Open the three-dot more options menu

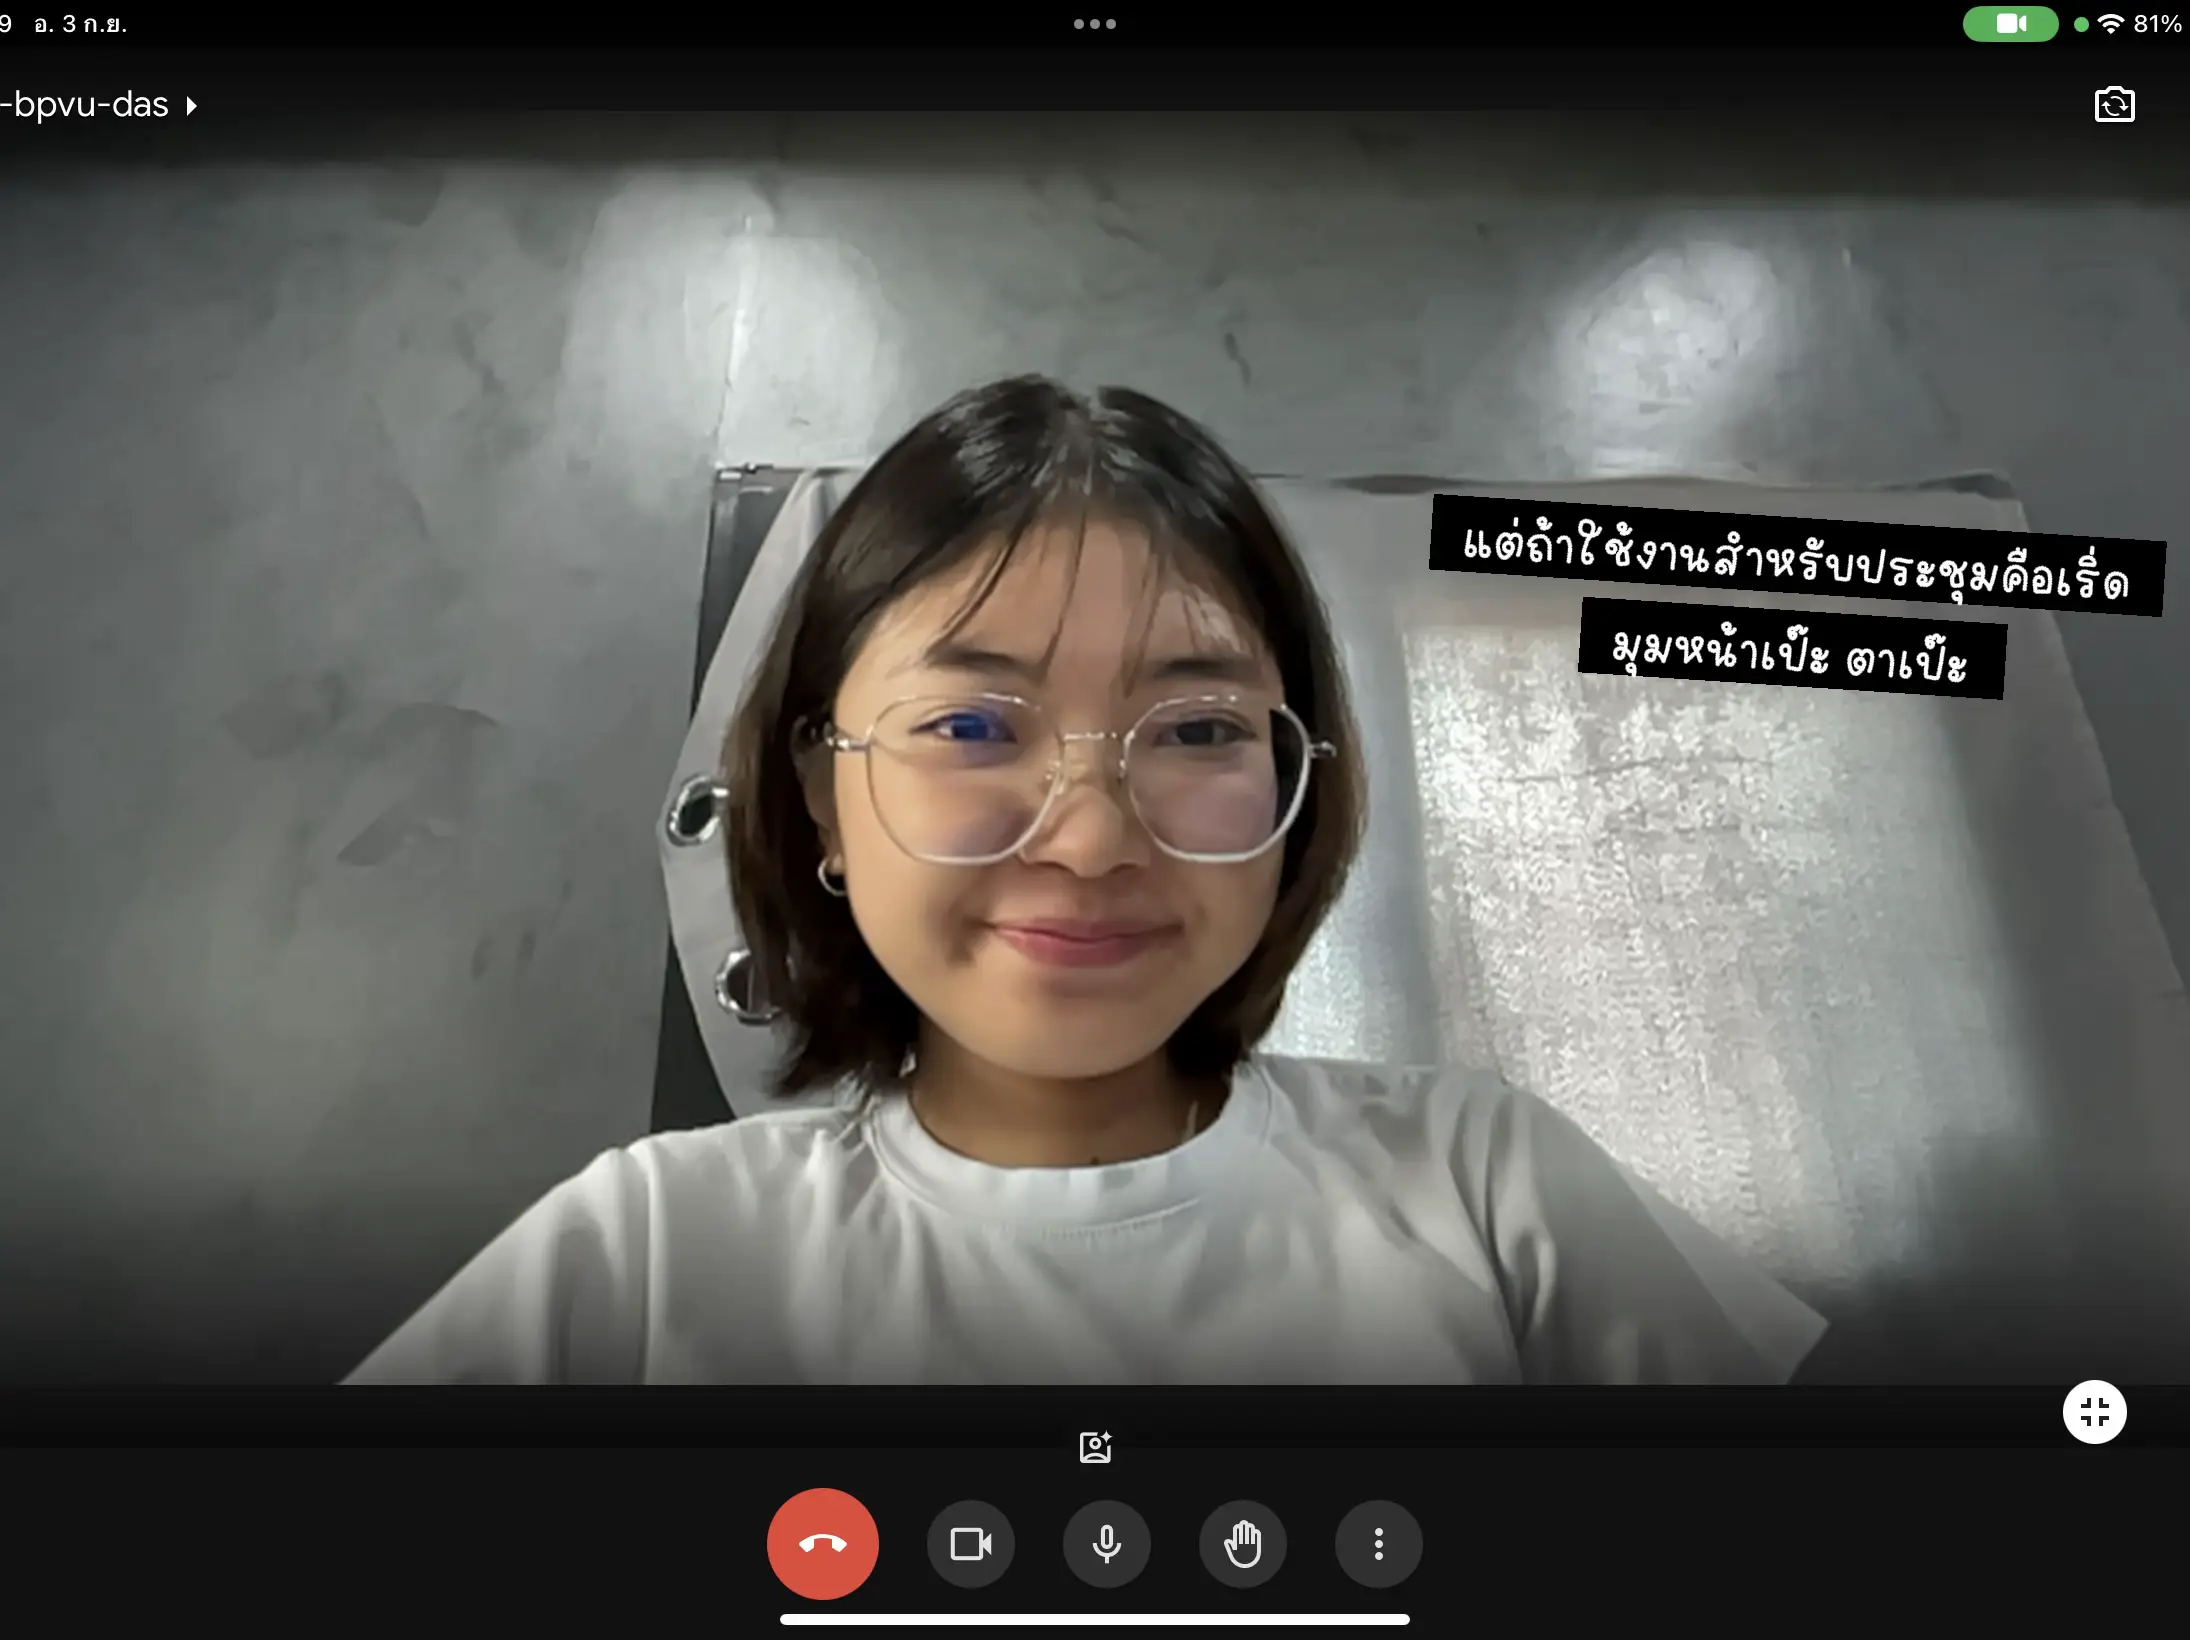[1378, 1543]
